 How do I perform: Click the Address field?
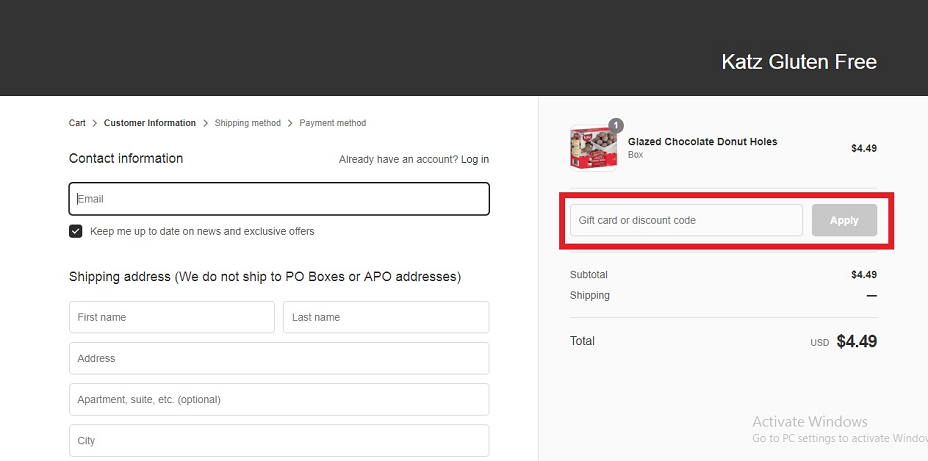279,359
